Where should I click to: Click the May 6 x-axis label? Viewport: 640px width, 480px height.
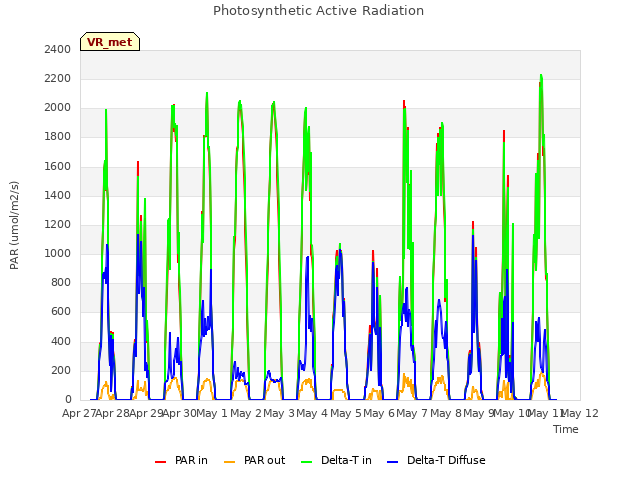[379, 414]
